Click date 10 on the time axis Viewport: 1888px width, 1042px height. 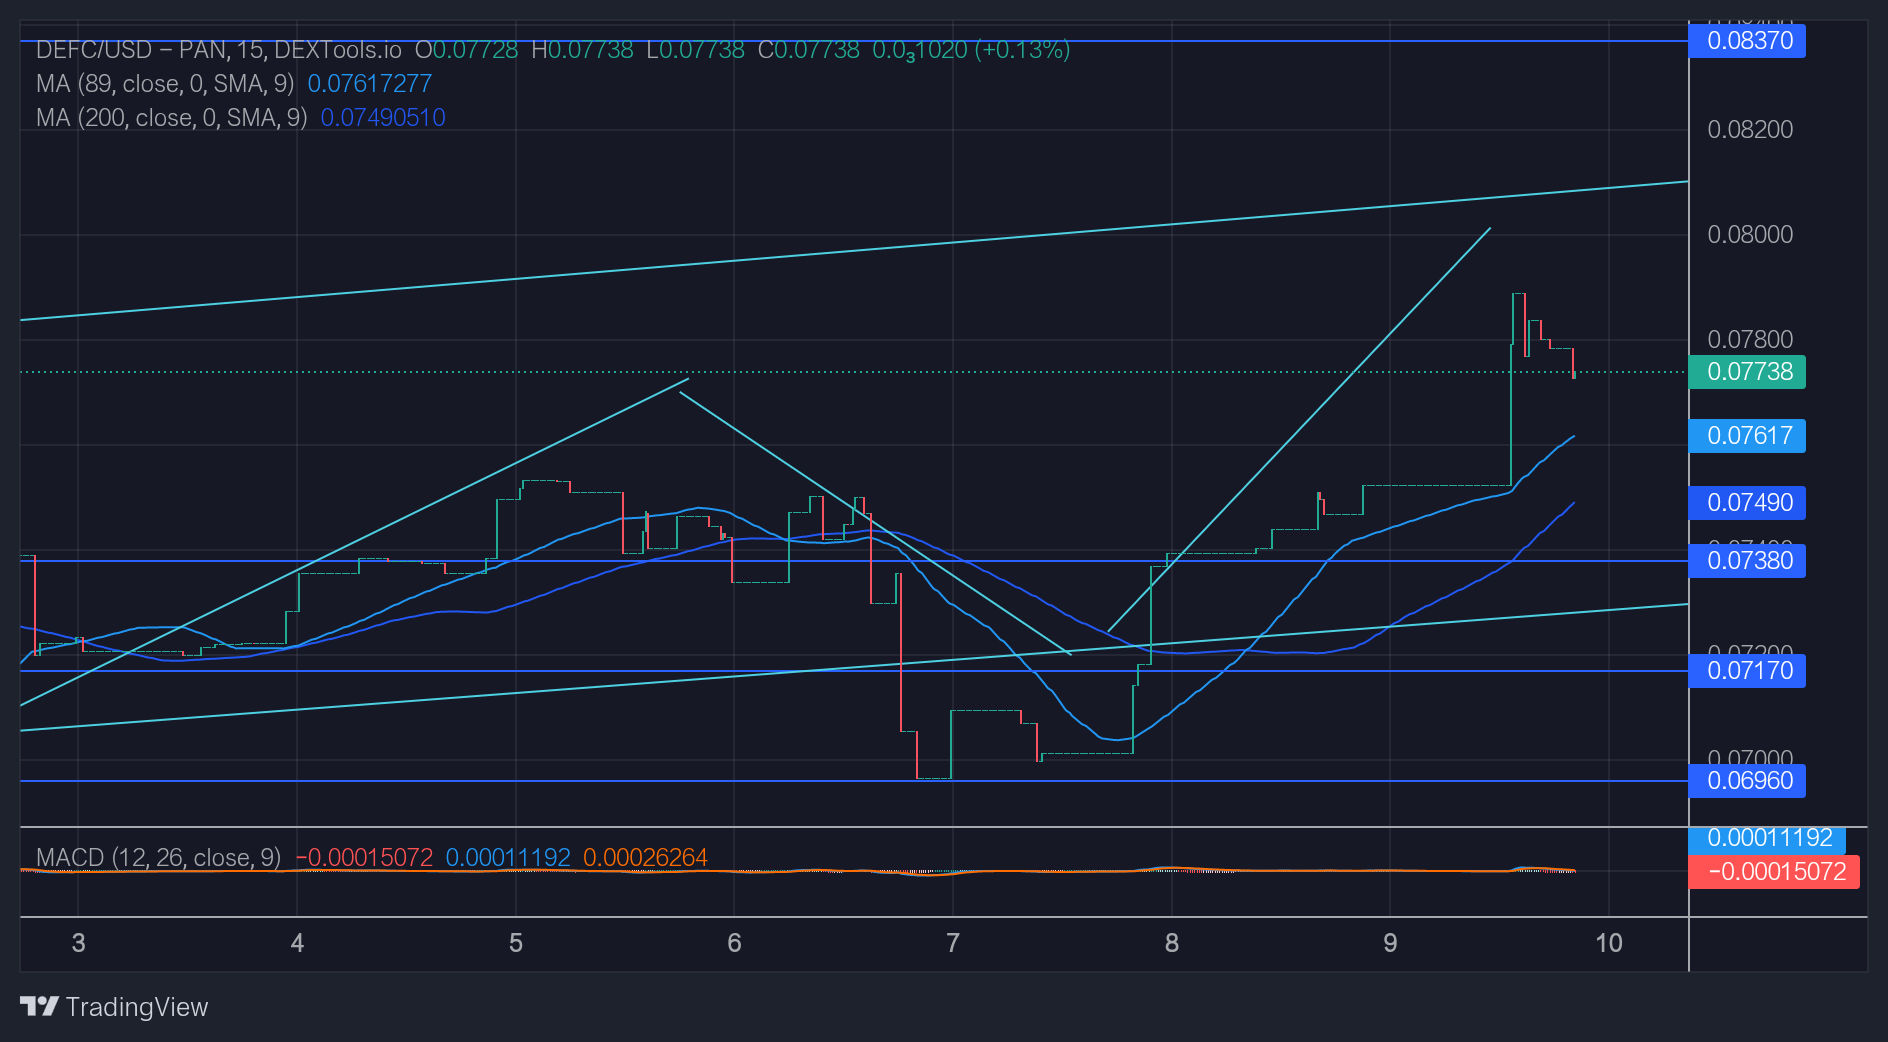pos(1609,943)
